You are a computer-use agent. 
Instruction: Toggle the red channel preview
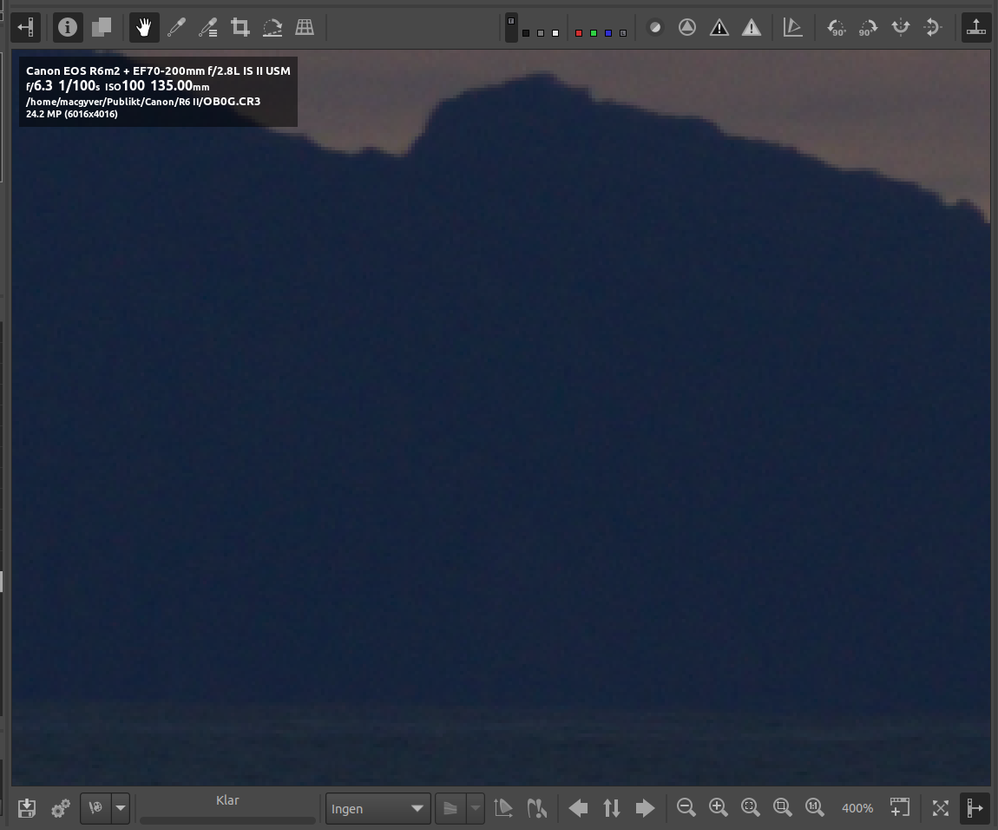point(579,33)
